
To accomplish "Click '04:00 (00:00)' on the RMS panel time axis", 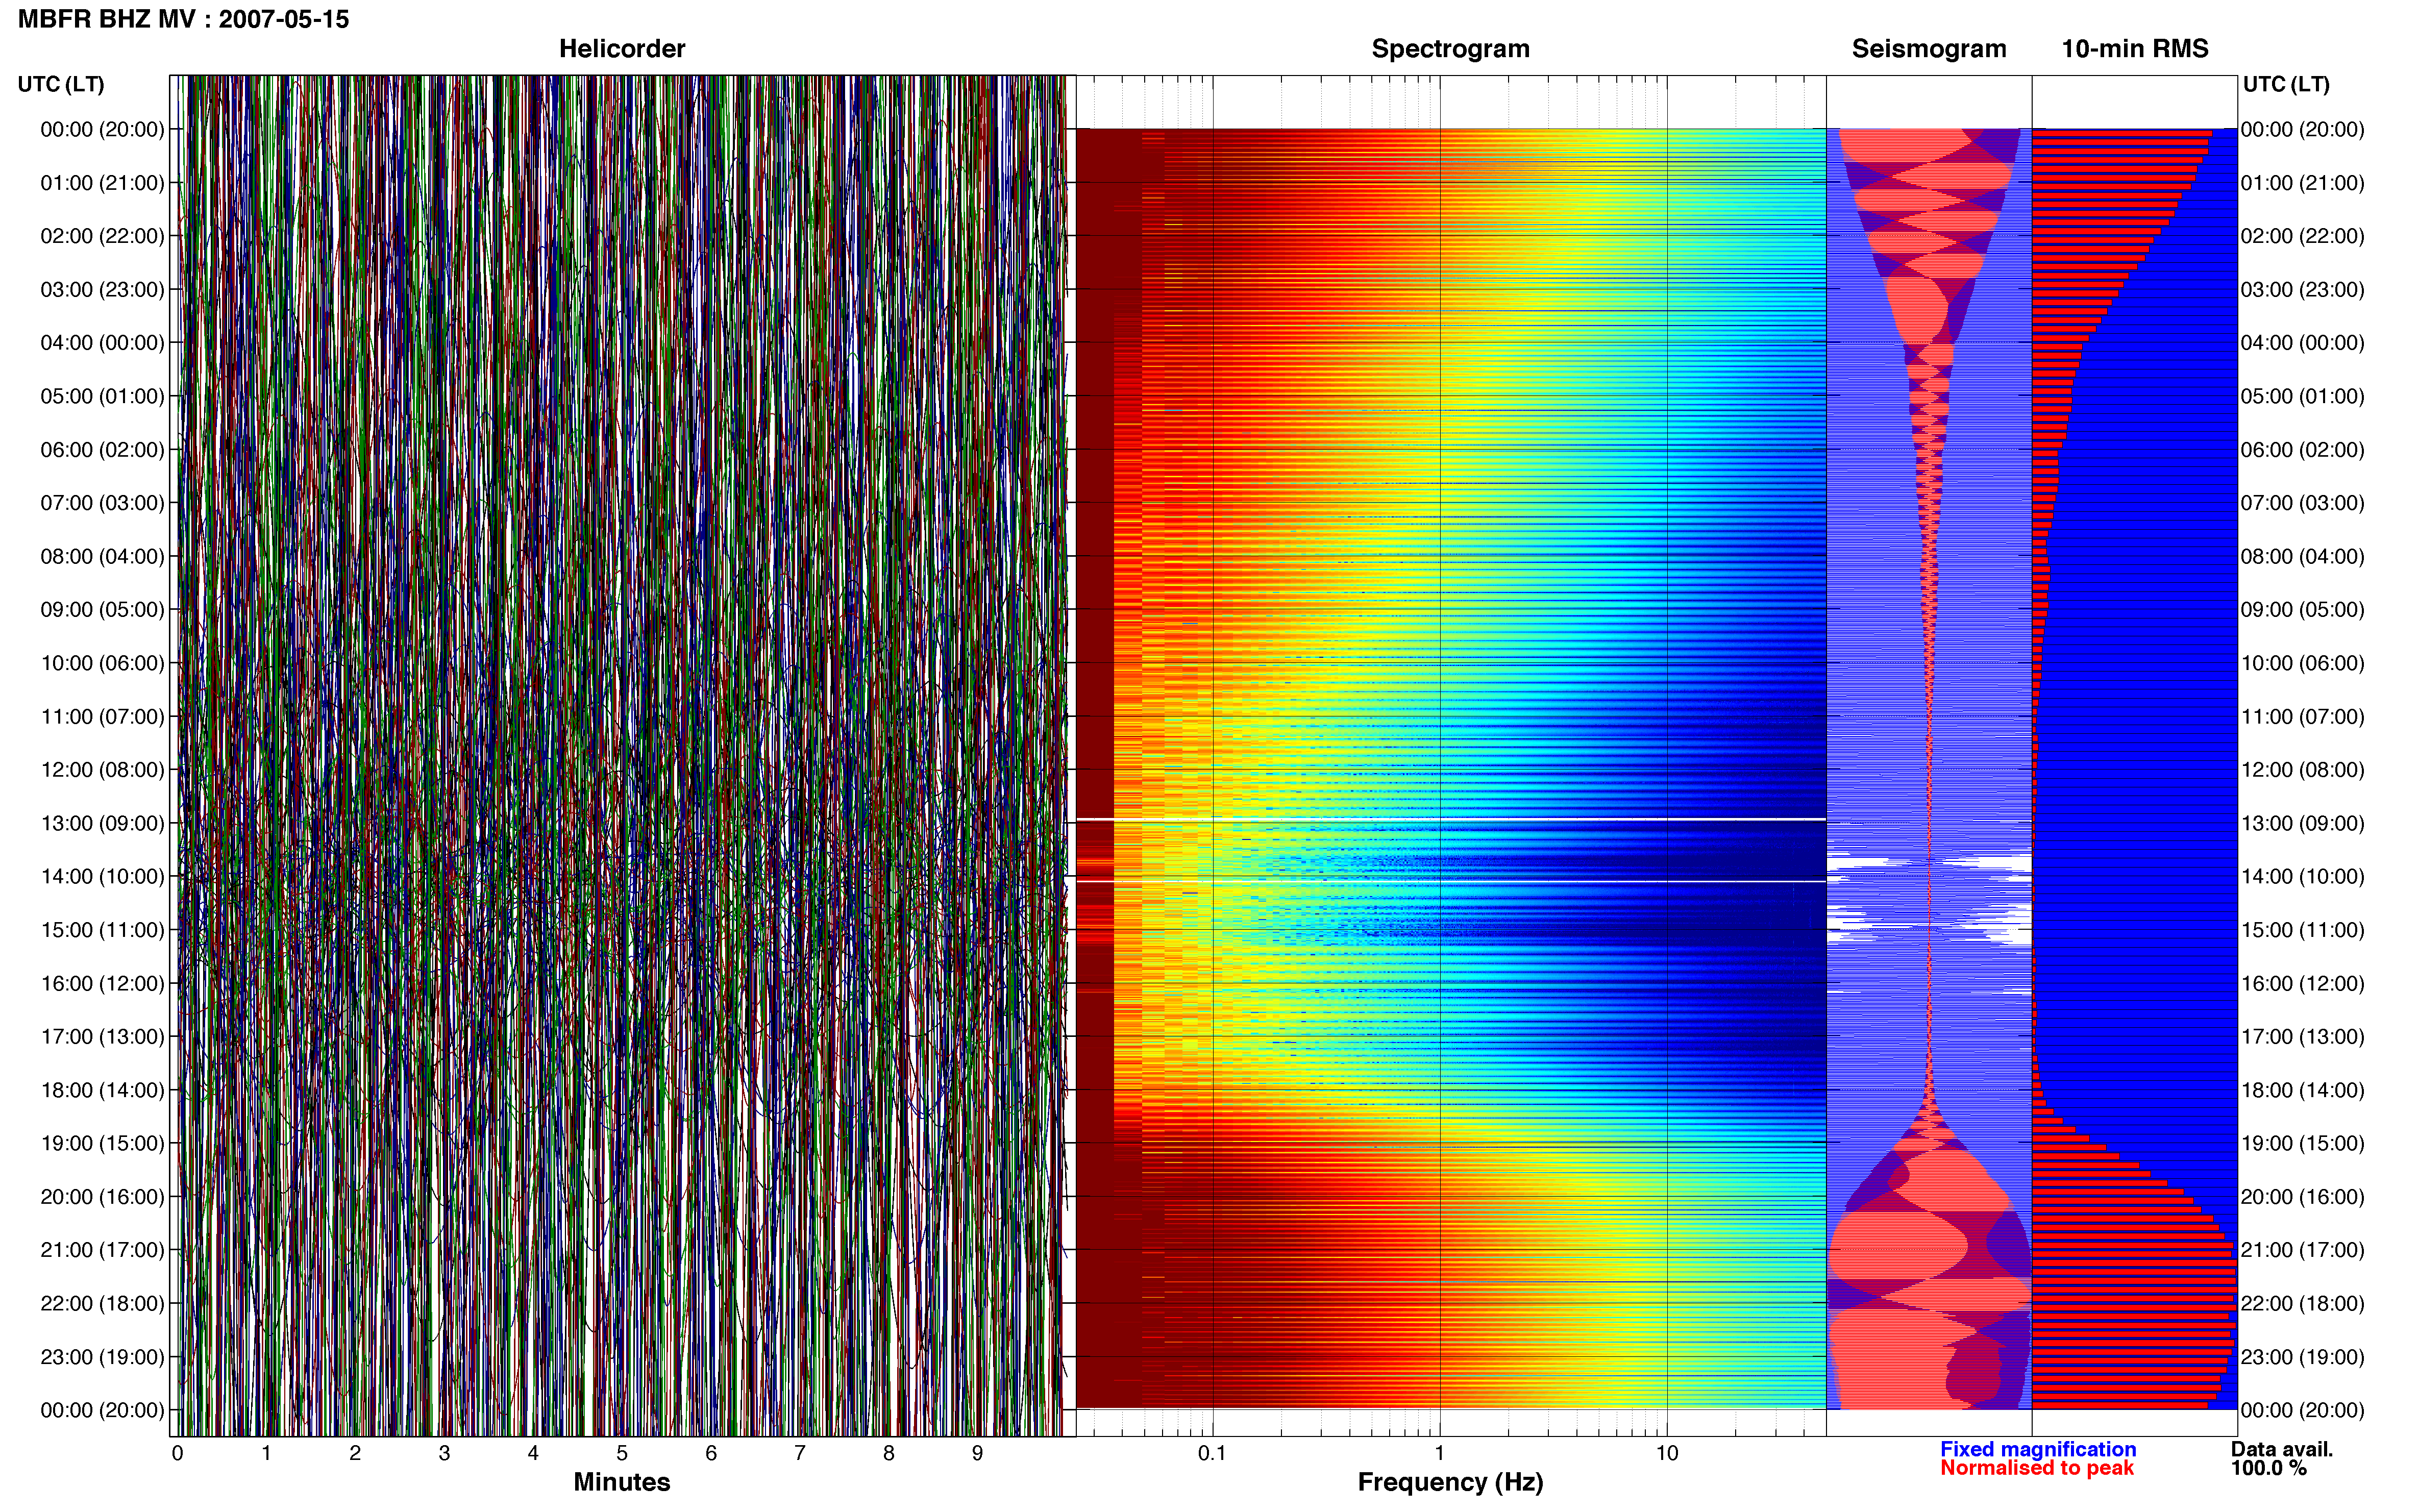I will 2302,343.
